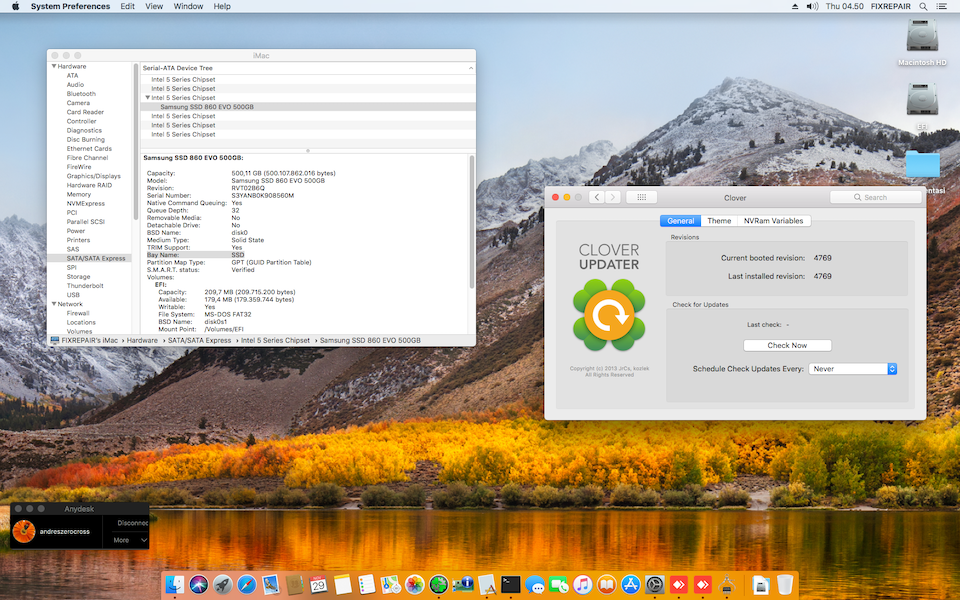Open Notes from the dock
This screenshot has height=600, width=960.
(342, 584)
